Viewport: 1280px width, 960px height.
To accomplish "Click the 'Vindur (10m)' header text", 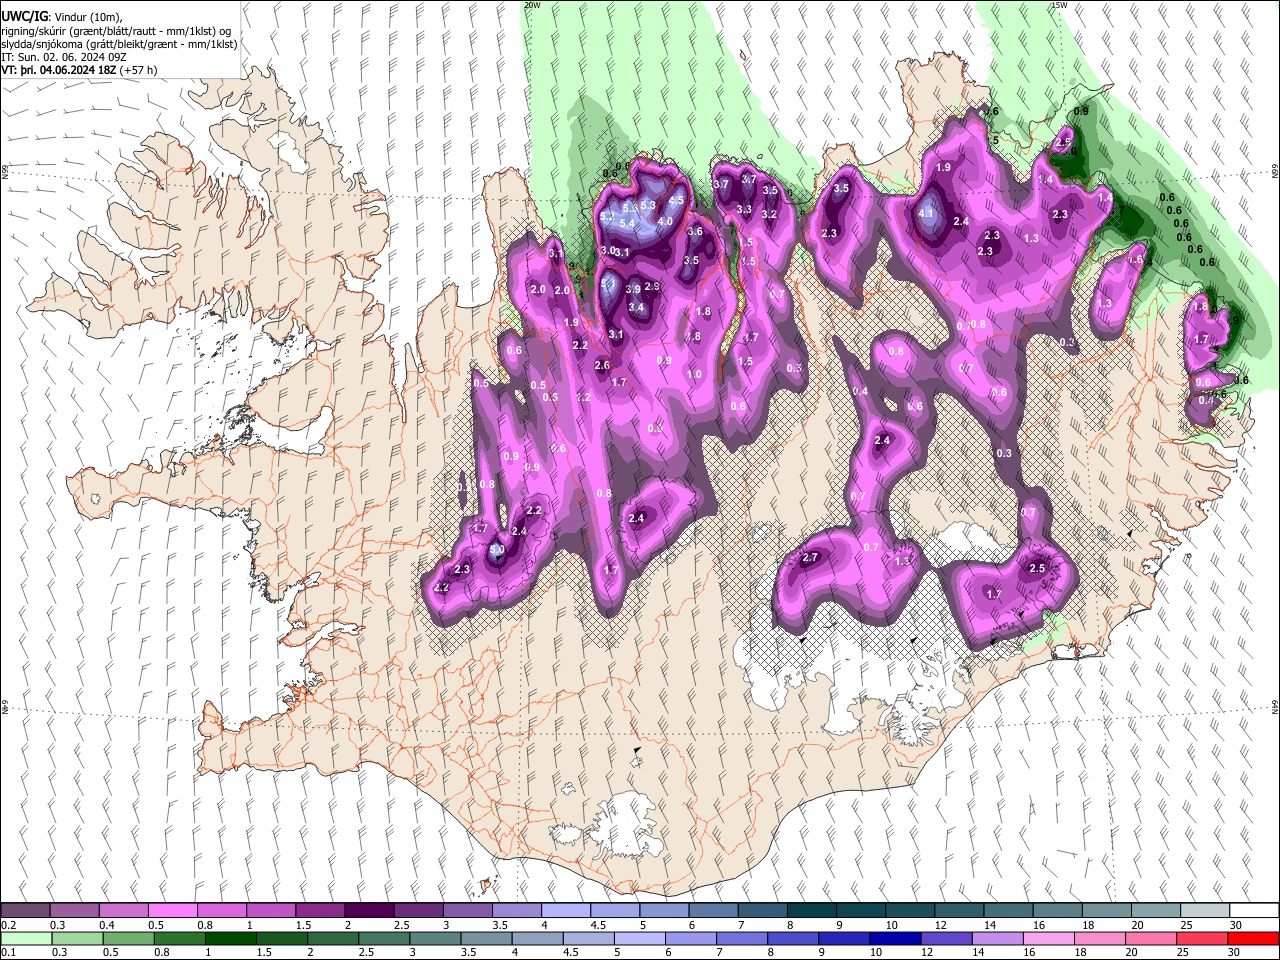I will point(86,16).
